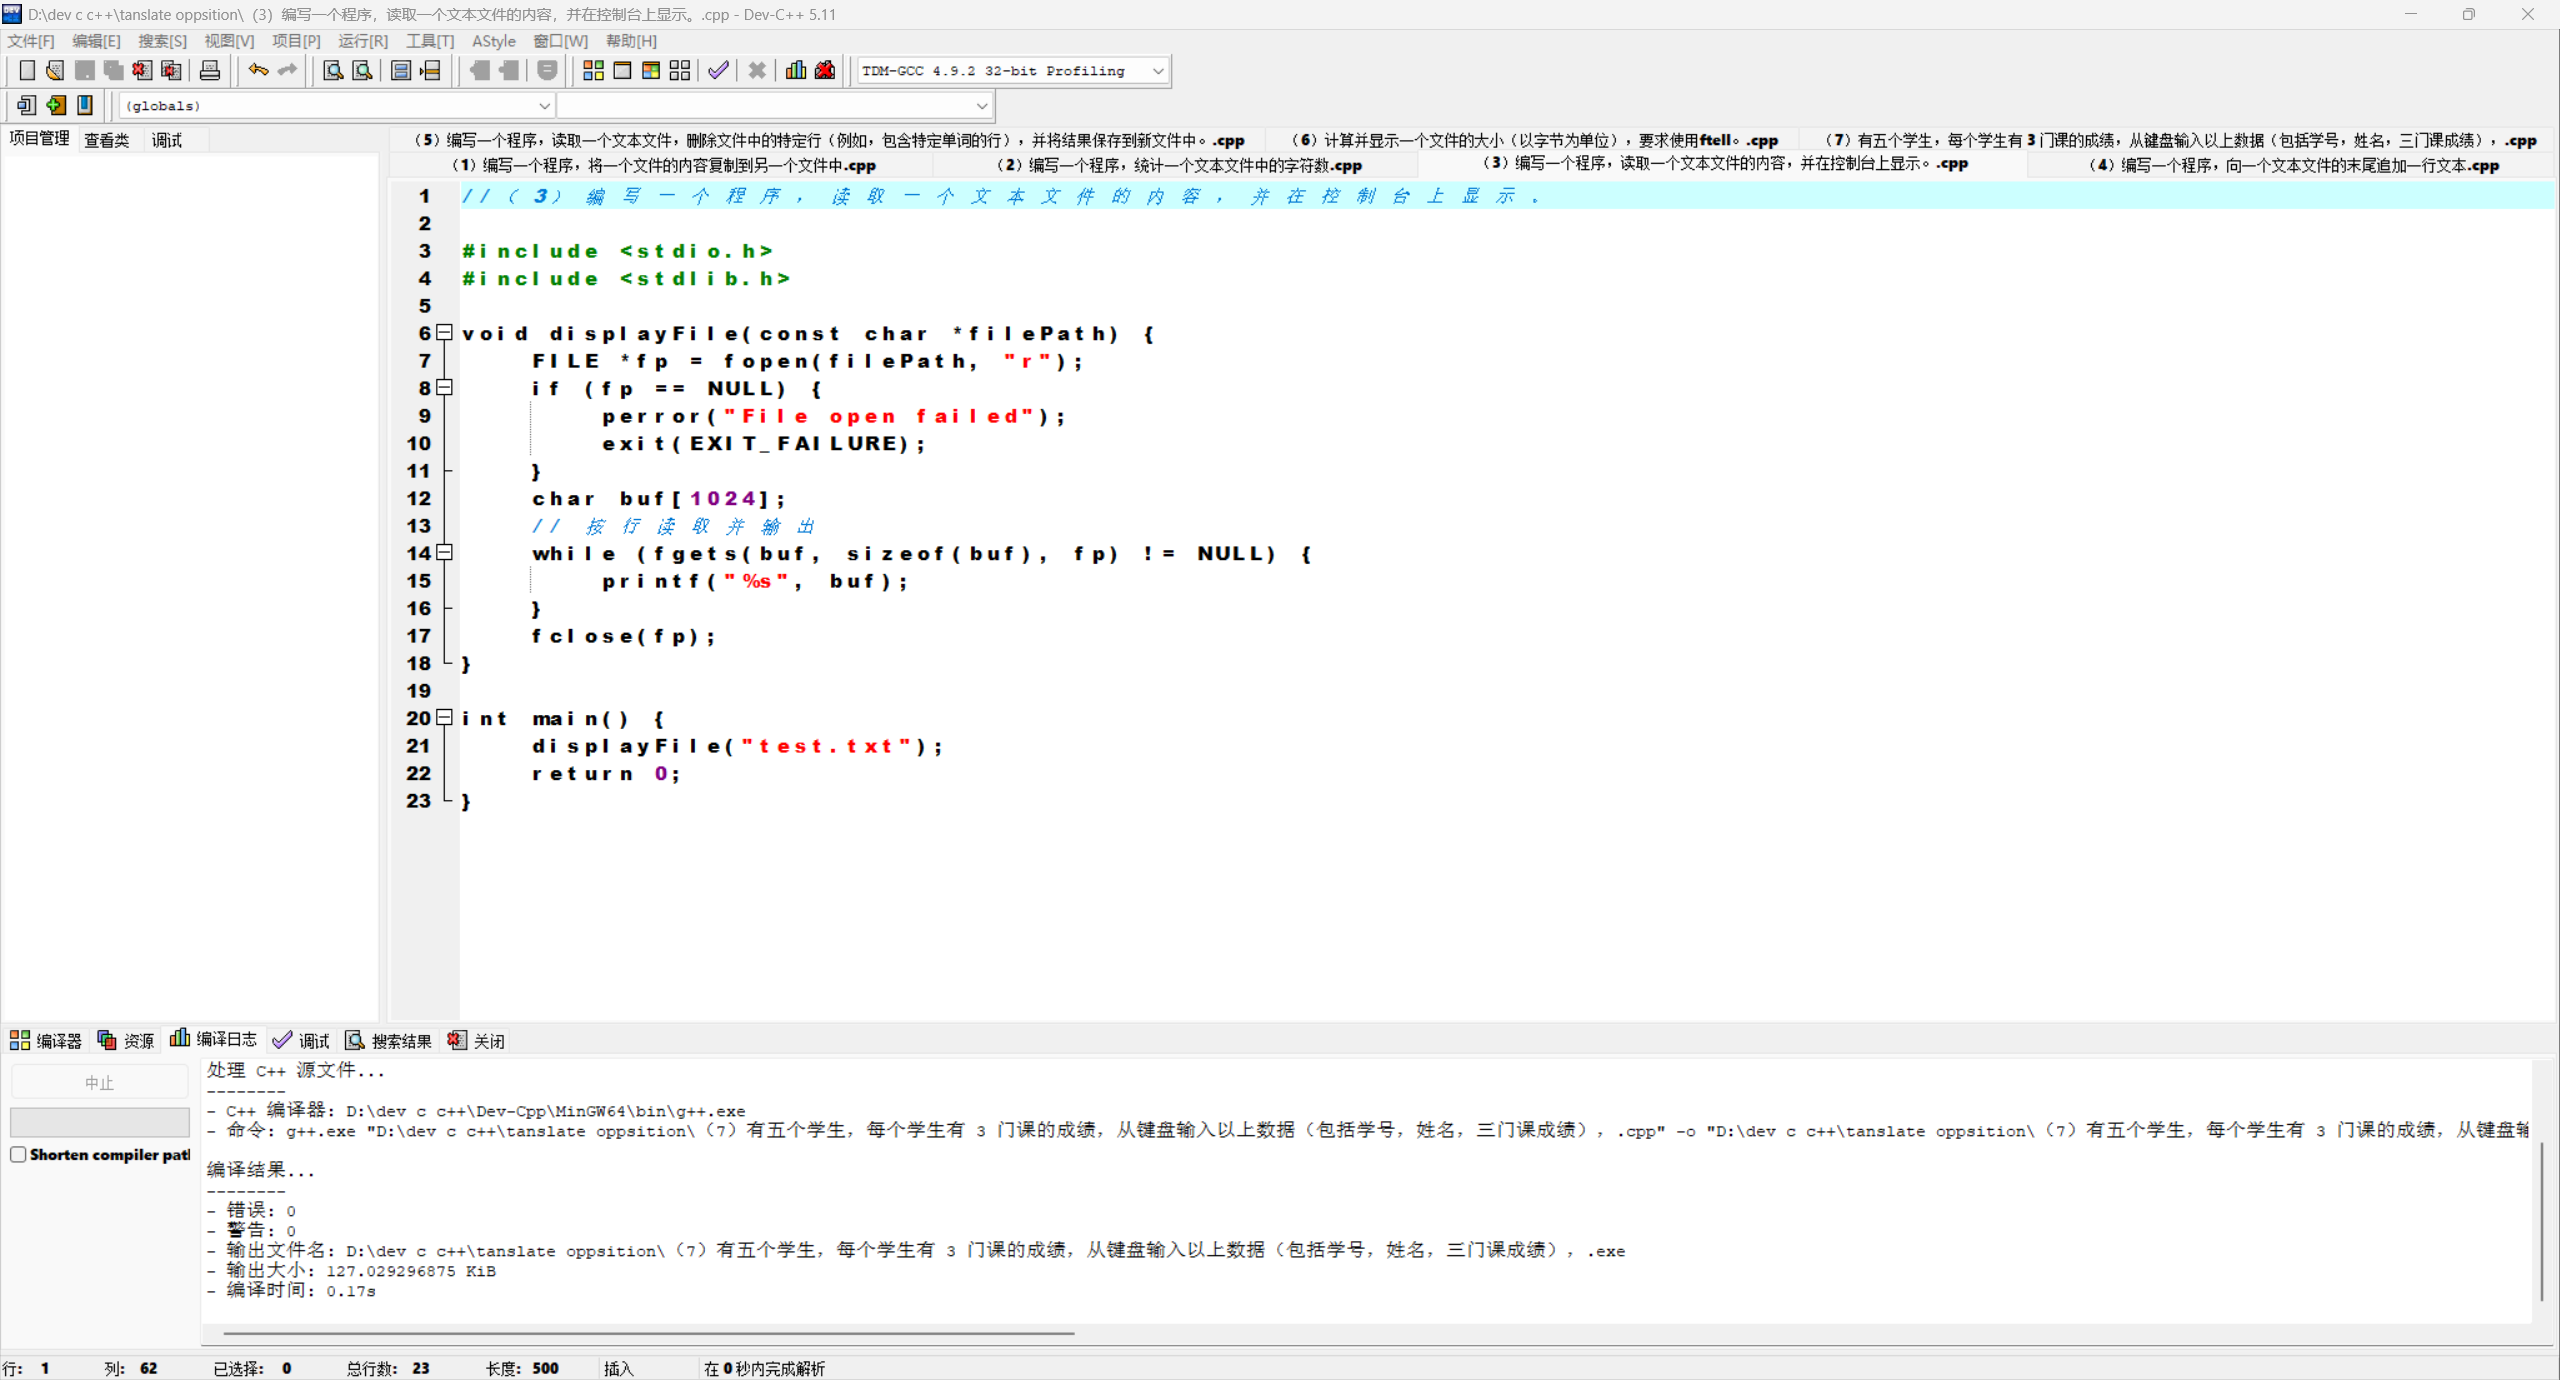Click the Open file icon
The width and height of the screenshot is (2560, 1380).
[x=55, y=70]
